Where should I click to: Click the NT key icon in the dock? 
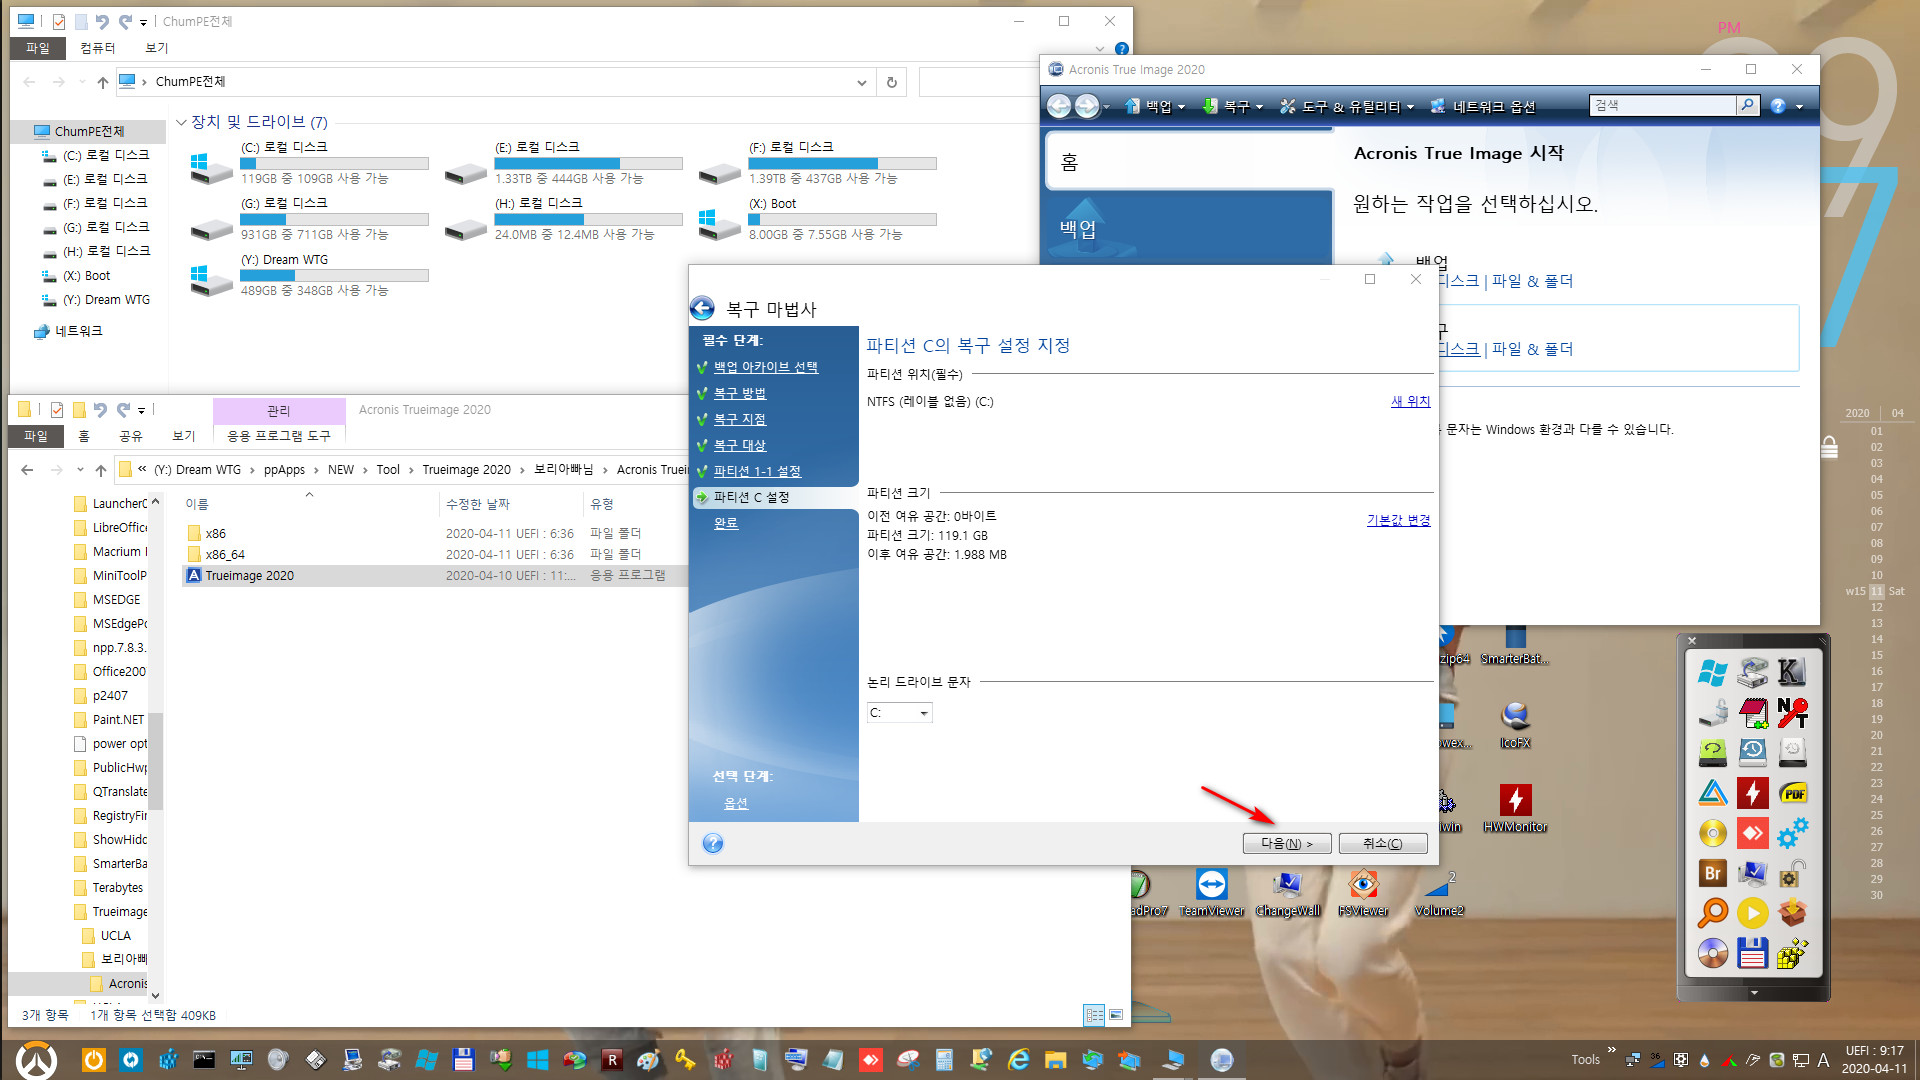(x=1792, y=713)
